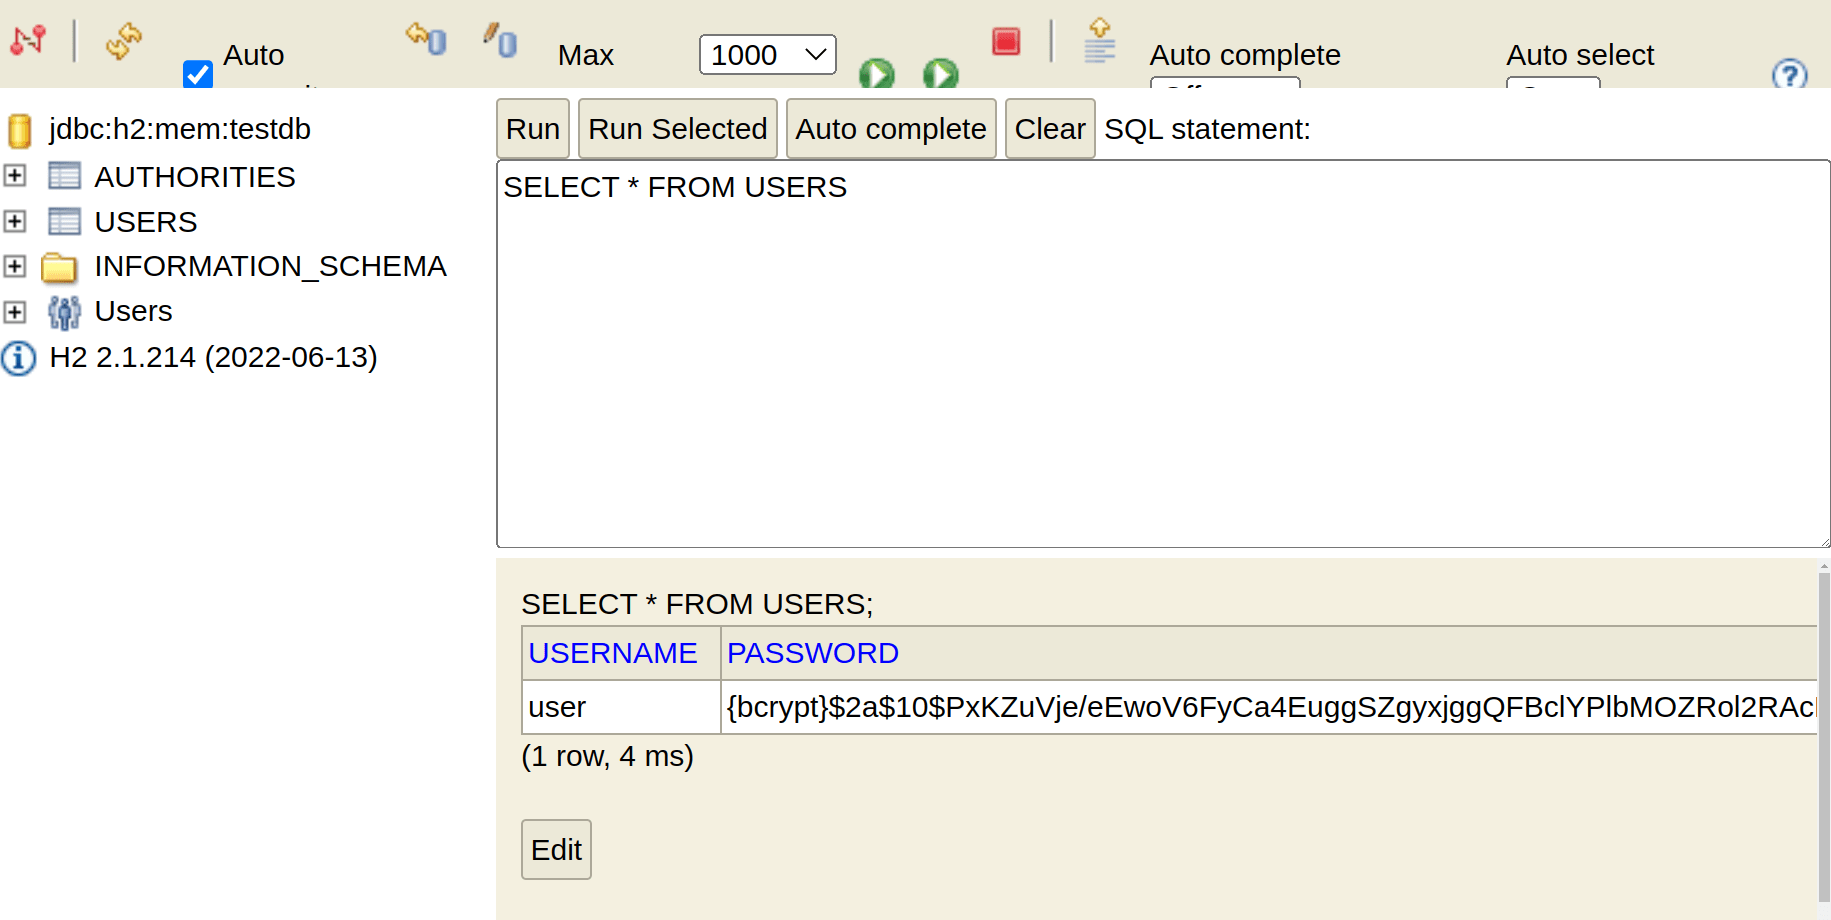
Task: Click the USERNAME column header link
Action: point(612,652)
